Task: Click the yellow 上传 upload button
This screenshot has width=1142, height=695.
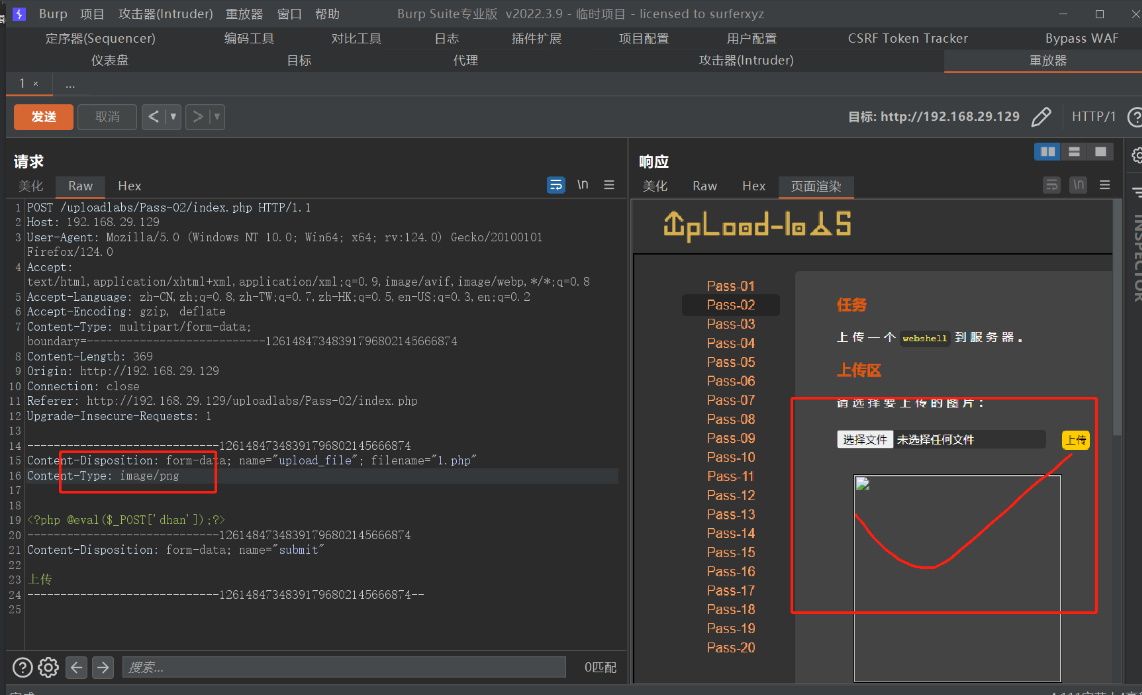Action: [x=1075, y=440]
